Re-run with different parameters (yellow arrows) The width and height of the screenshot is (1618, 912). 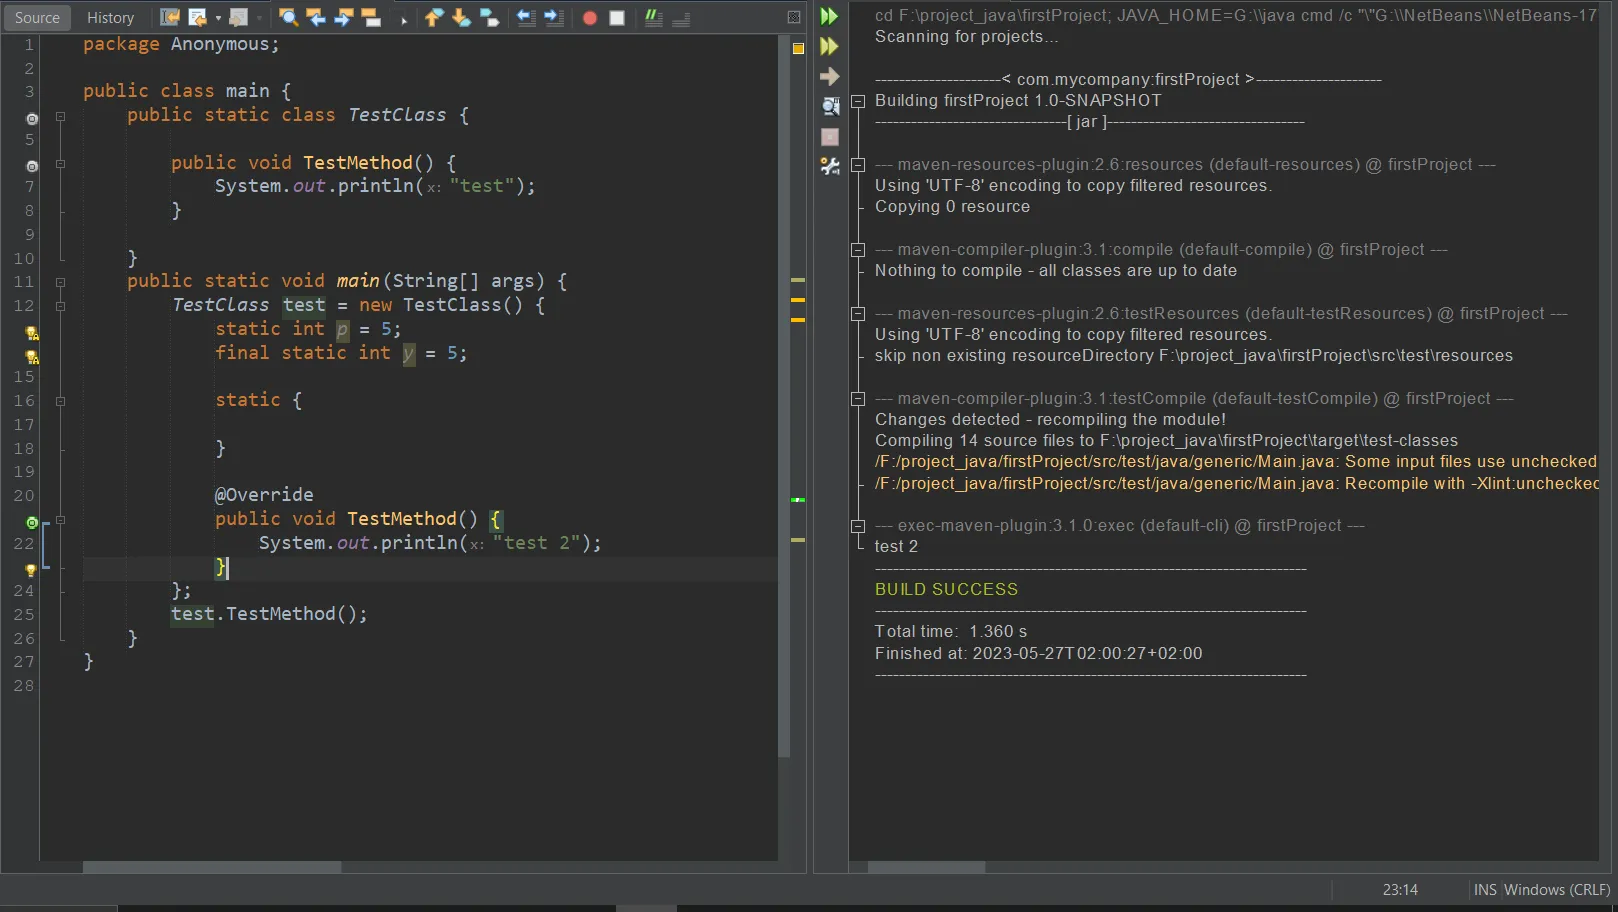point(829,46)
